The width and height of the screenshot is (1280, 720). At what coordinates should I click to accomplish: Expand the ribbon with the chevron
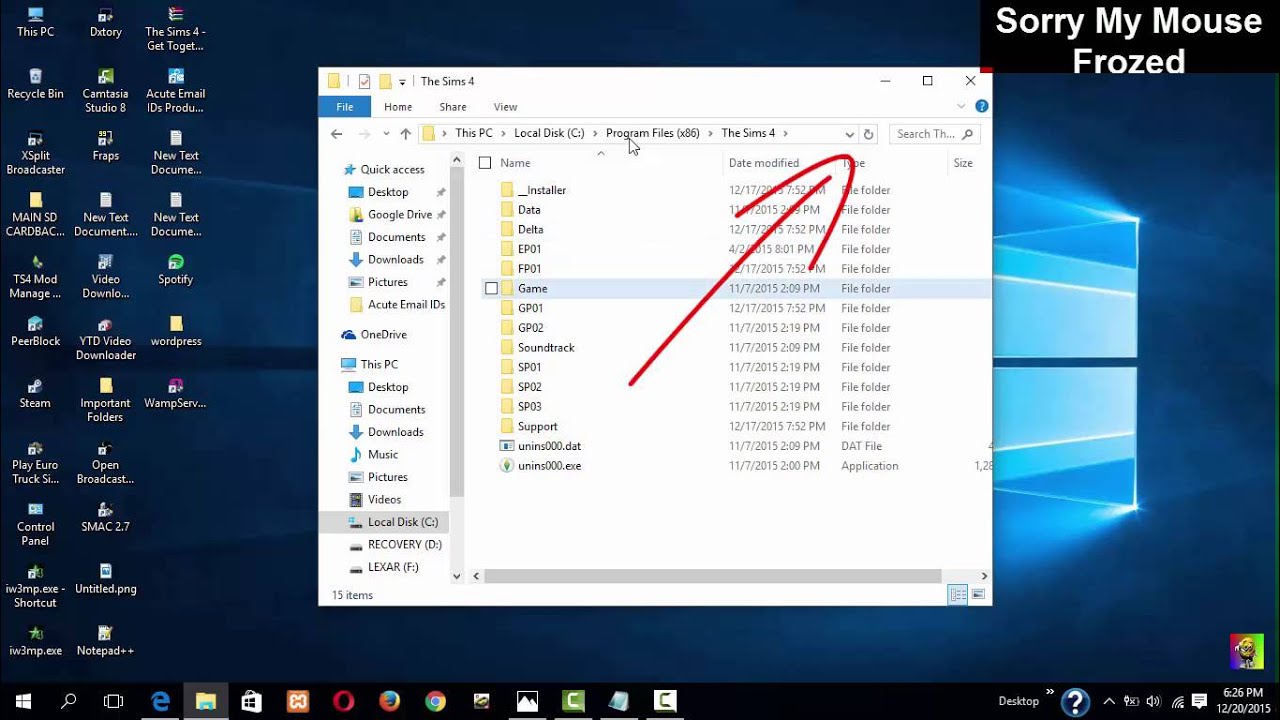(x=961, y=106)
